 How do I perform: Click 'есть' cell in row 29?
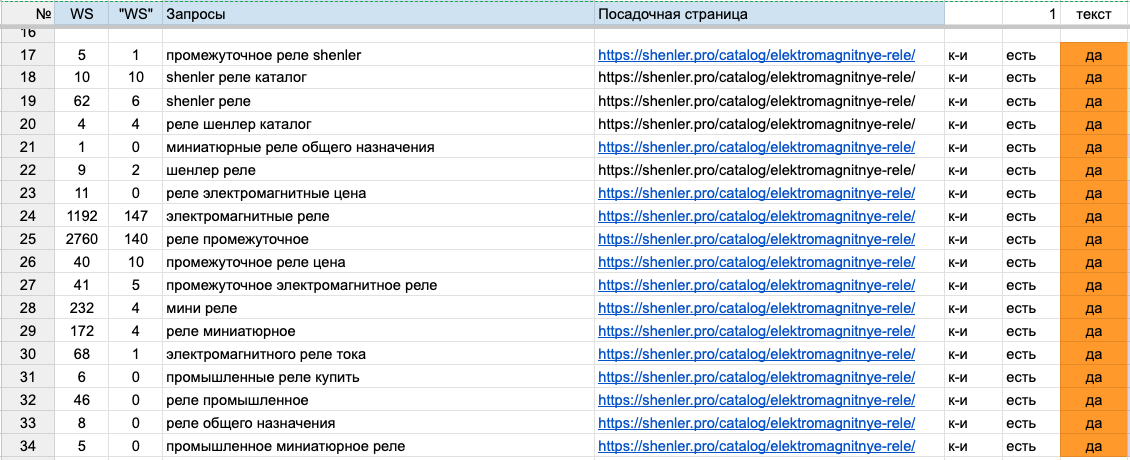pyautogui.click(x=1031, y=332)
